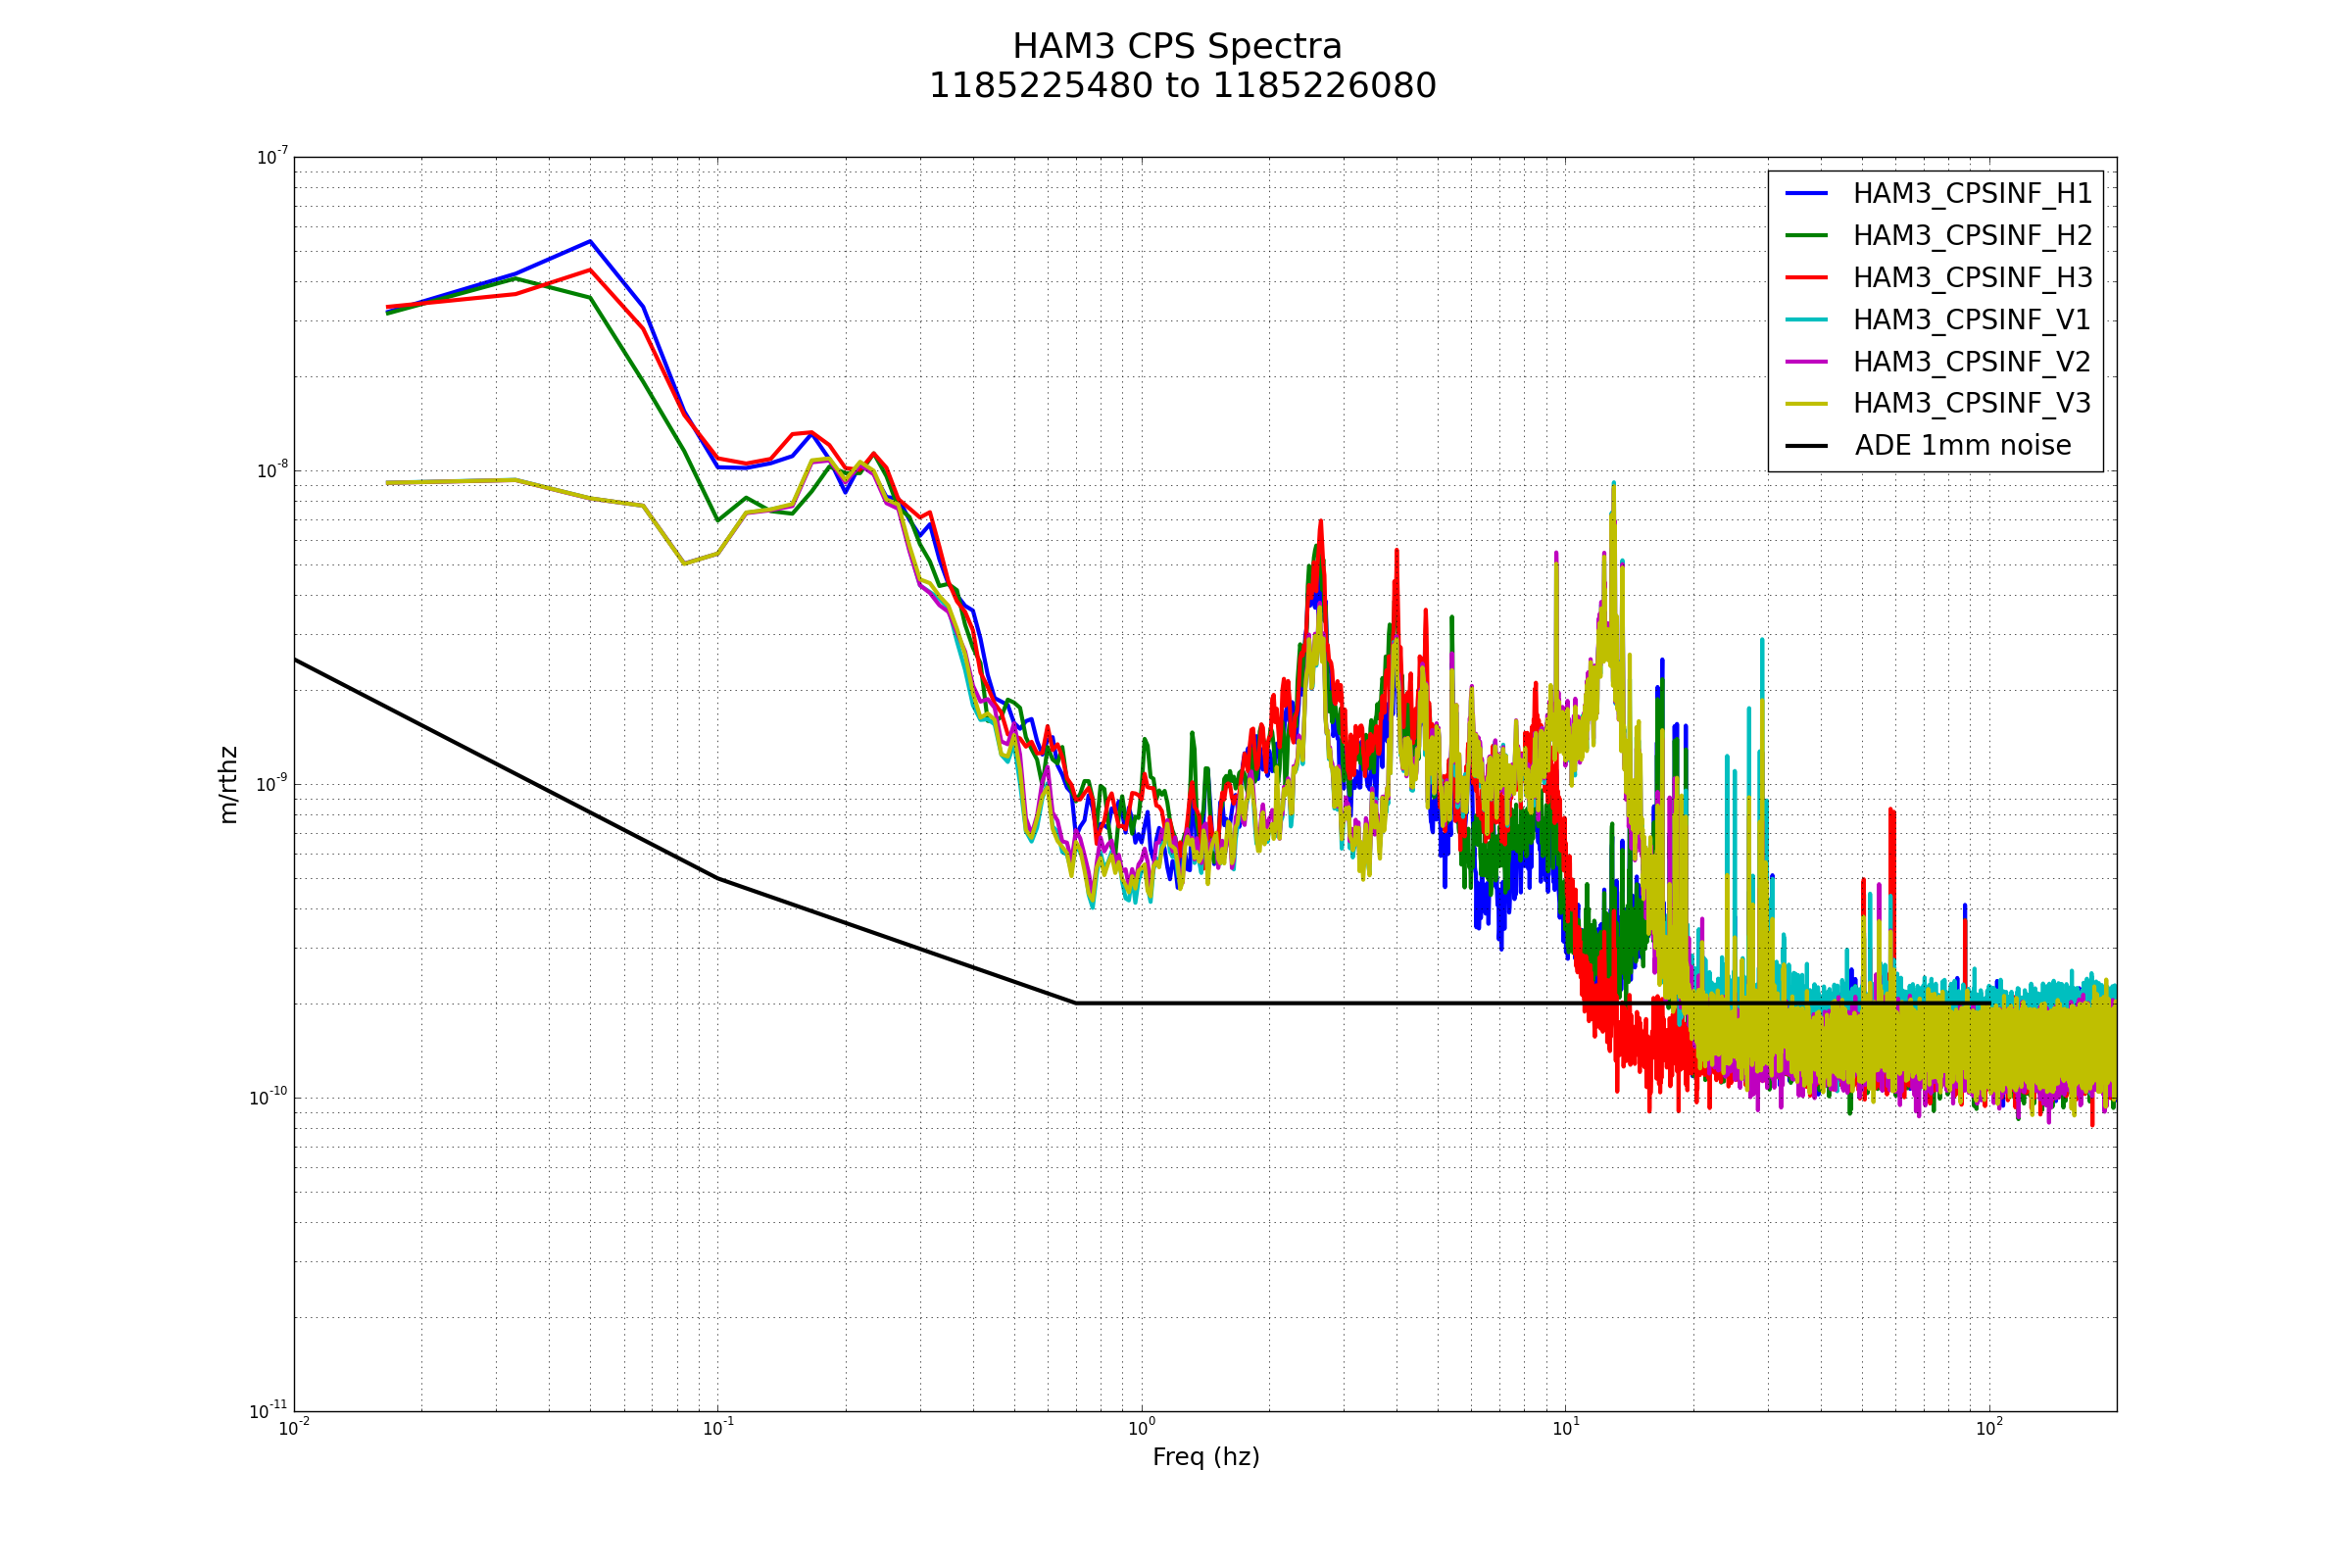The image size is (2352, 1568).
Task: Select the HAM3_CPSINF_H1 legend label
Action: [x=1972, y=194]
